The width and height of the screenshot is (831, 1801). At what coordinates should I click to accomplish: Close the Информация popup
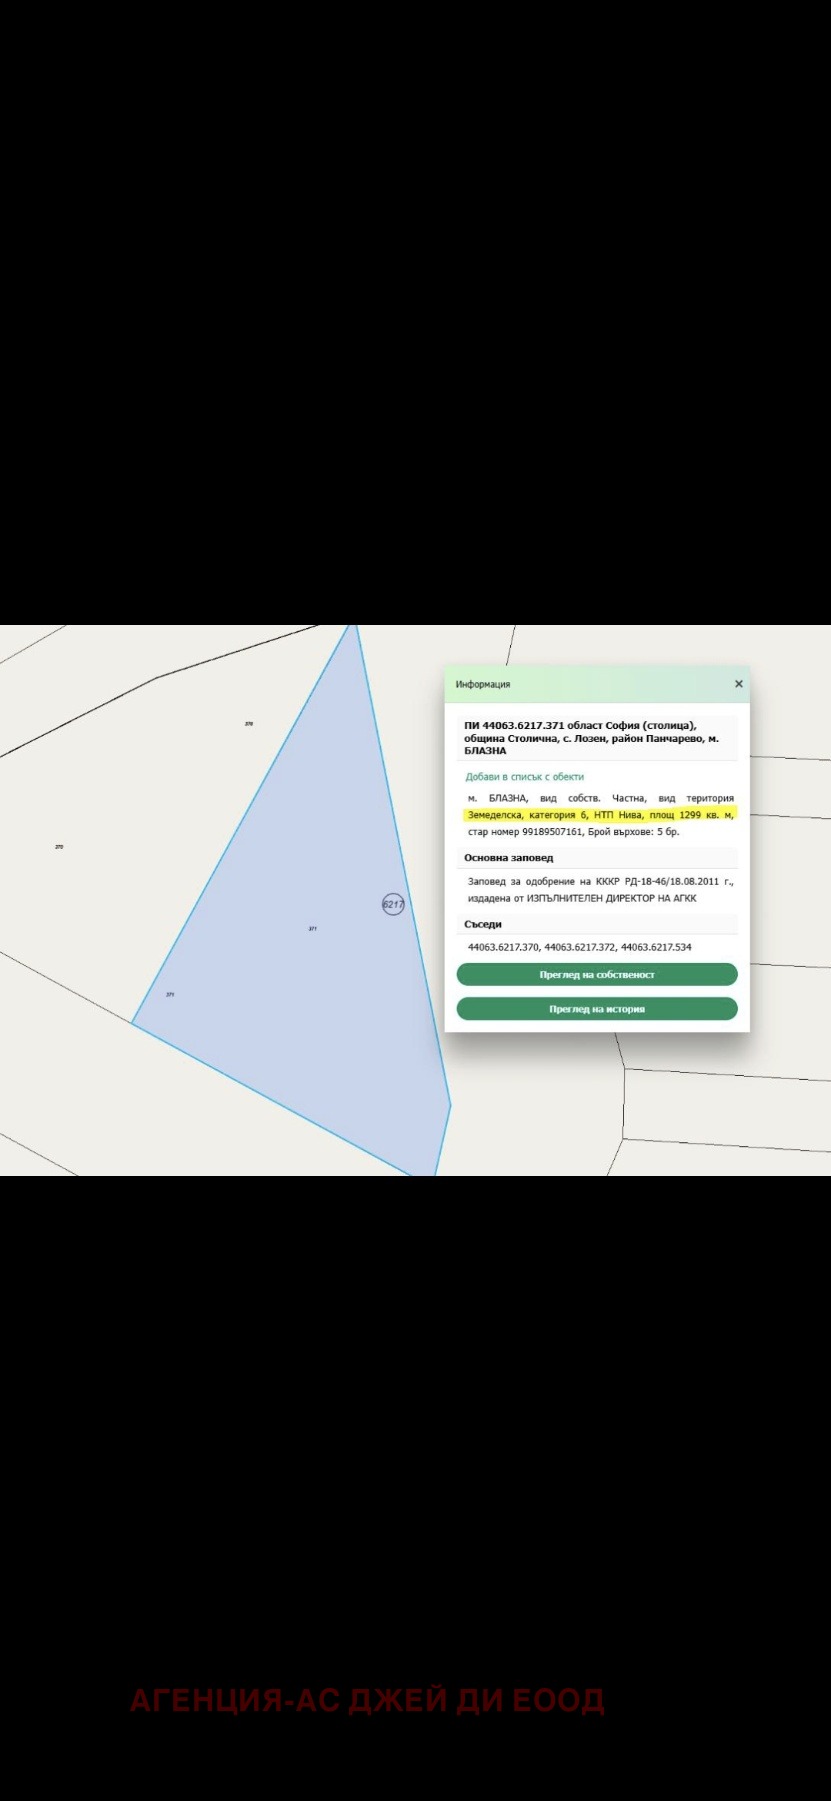pyautogui.click(x=739, y=684)
